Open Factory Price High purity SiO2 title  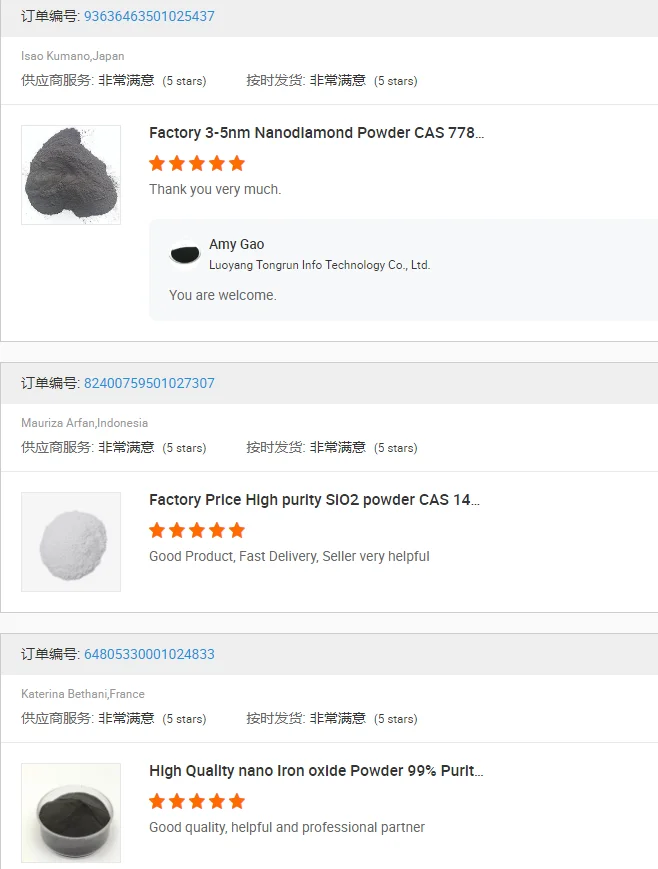pyautogui.click(x=314, y=500)
